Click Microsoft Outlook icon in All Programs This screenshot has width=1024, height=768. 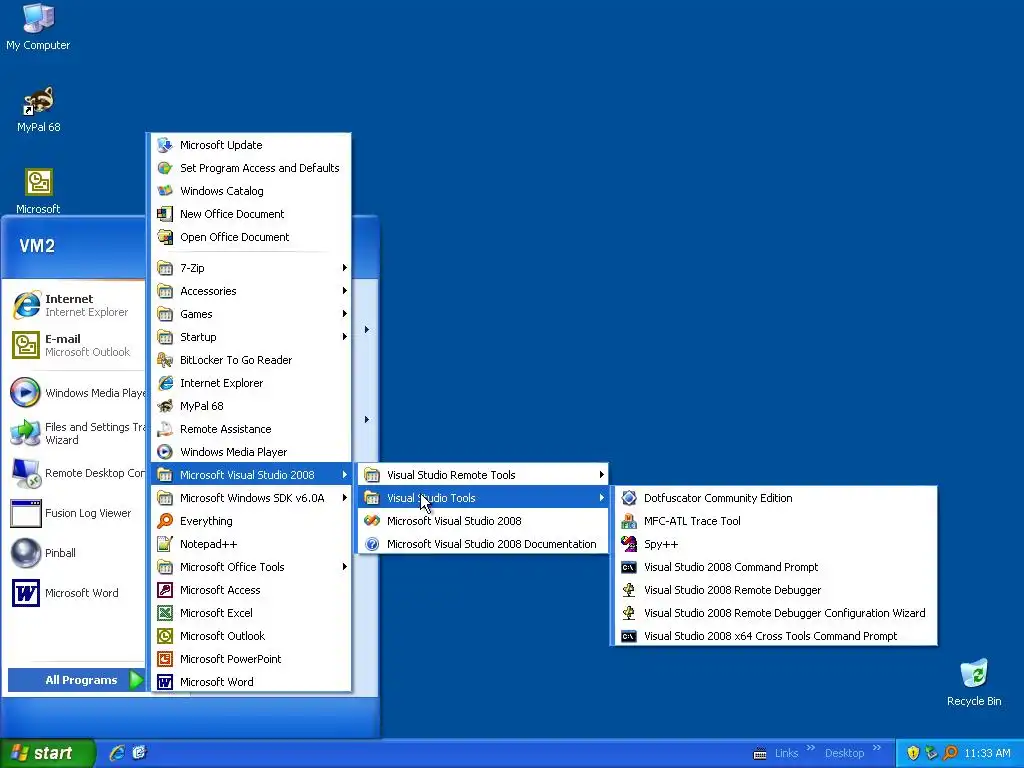[165, 636]
